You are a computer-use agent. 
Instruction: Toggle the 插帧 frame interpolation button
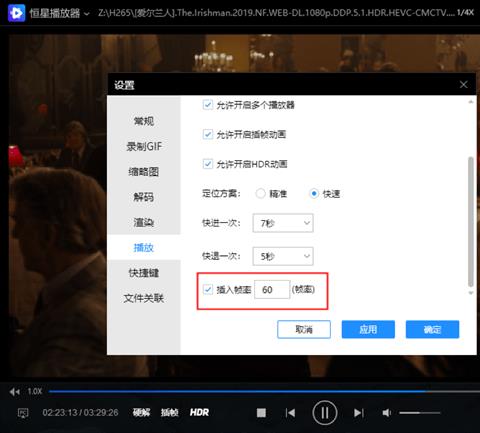point(169,413)
